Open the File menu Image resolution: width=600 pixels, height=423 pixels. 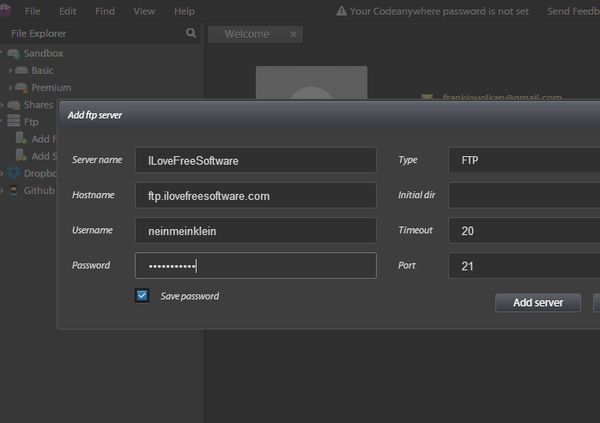click(33, 11)
